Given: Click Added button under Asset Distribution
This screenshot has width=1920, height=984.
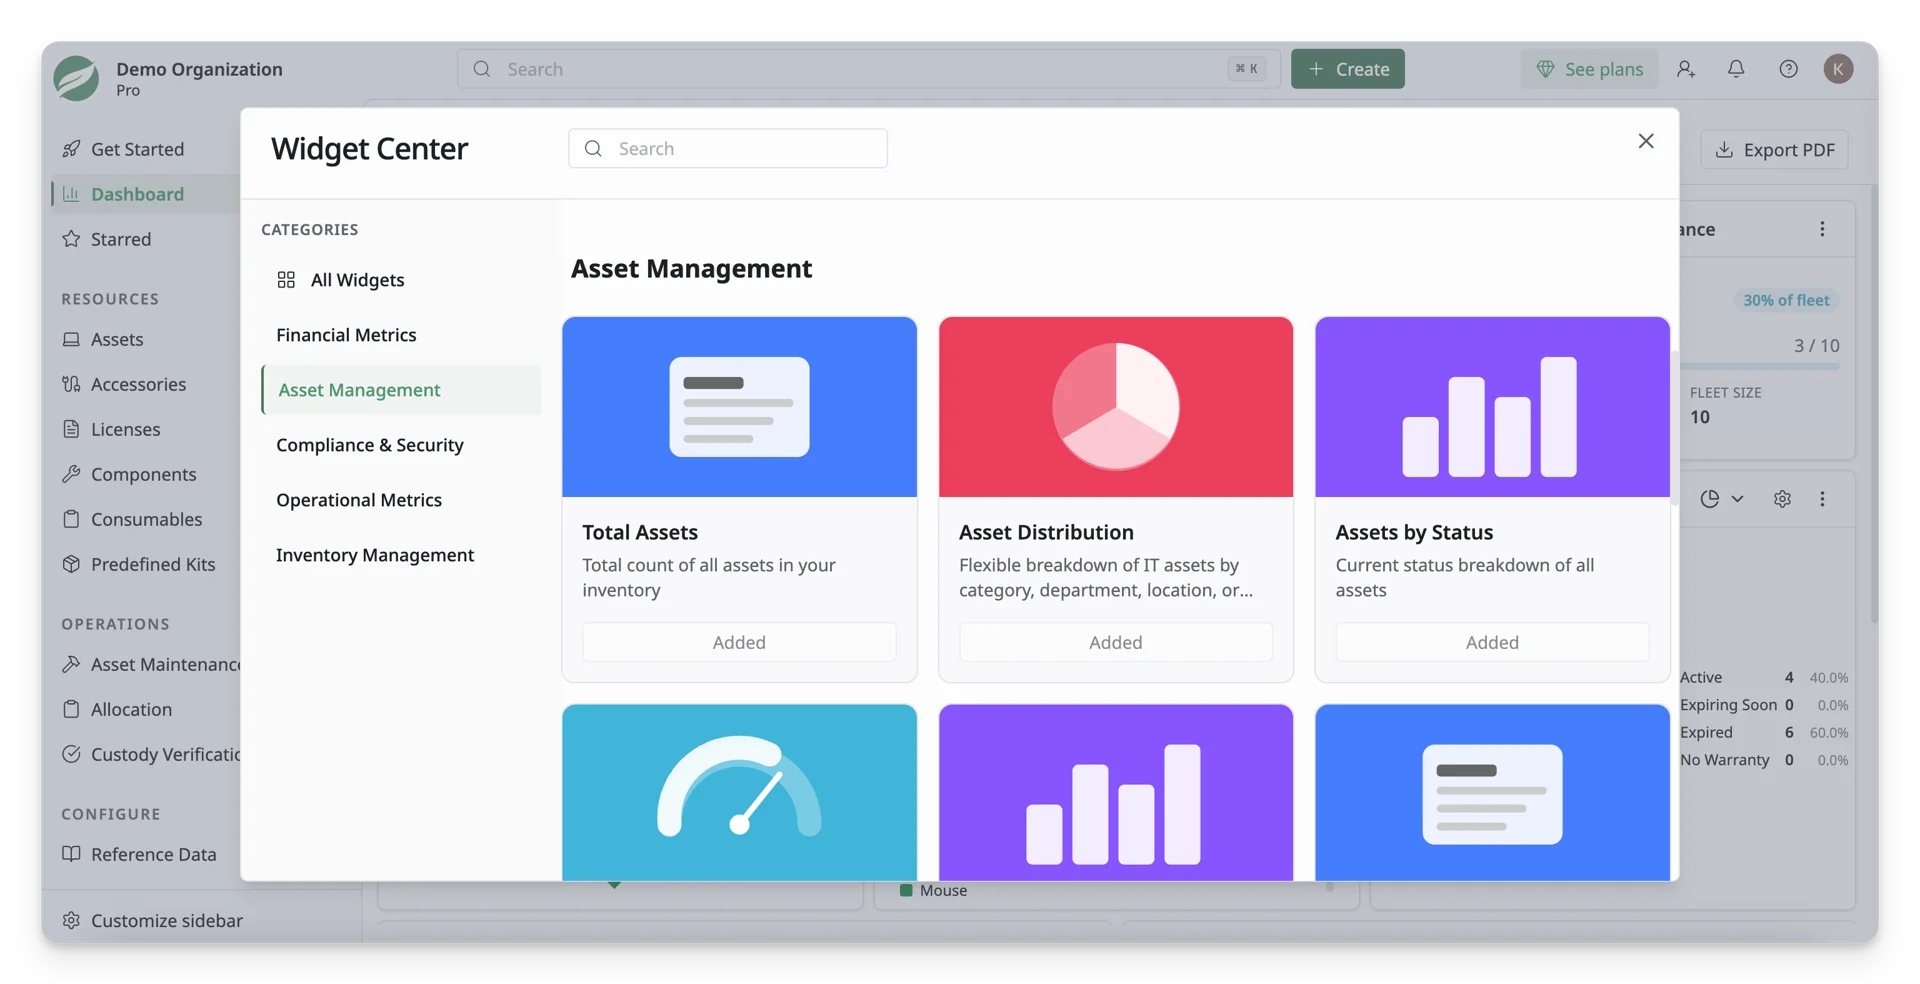Looking at the screenshot, I should [1115, 642].
